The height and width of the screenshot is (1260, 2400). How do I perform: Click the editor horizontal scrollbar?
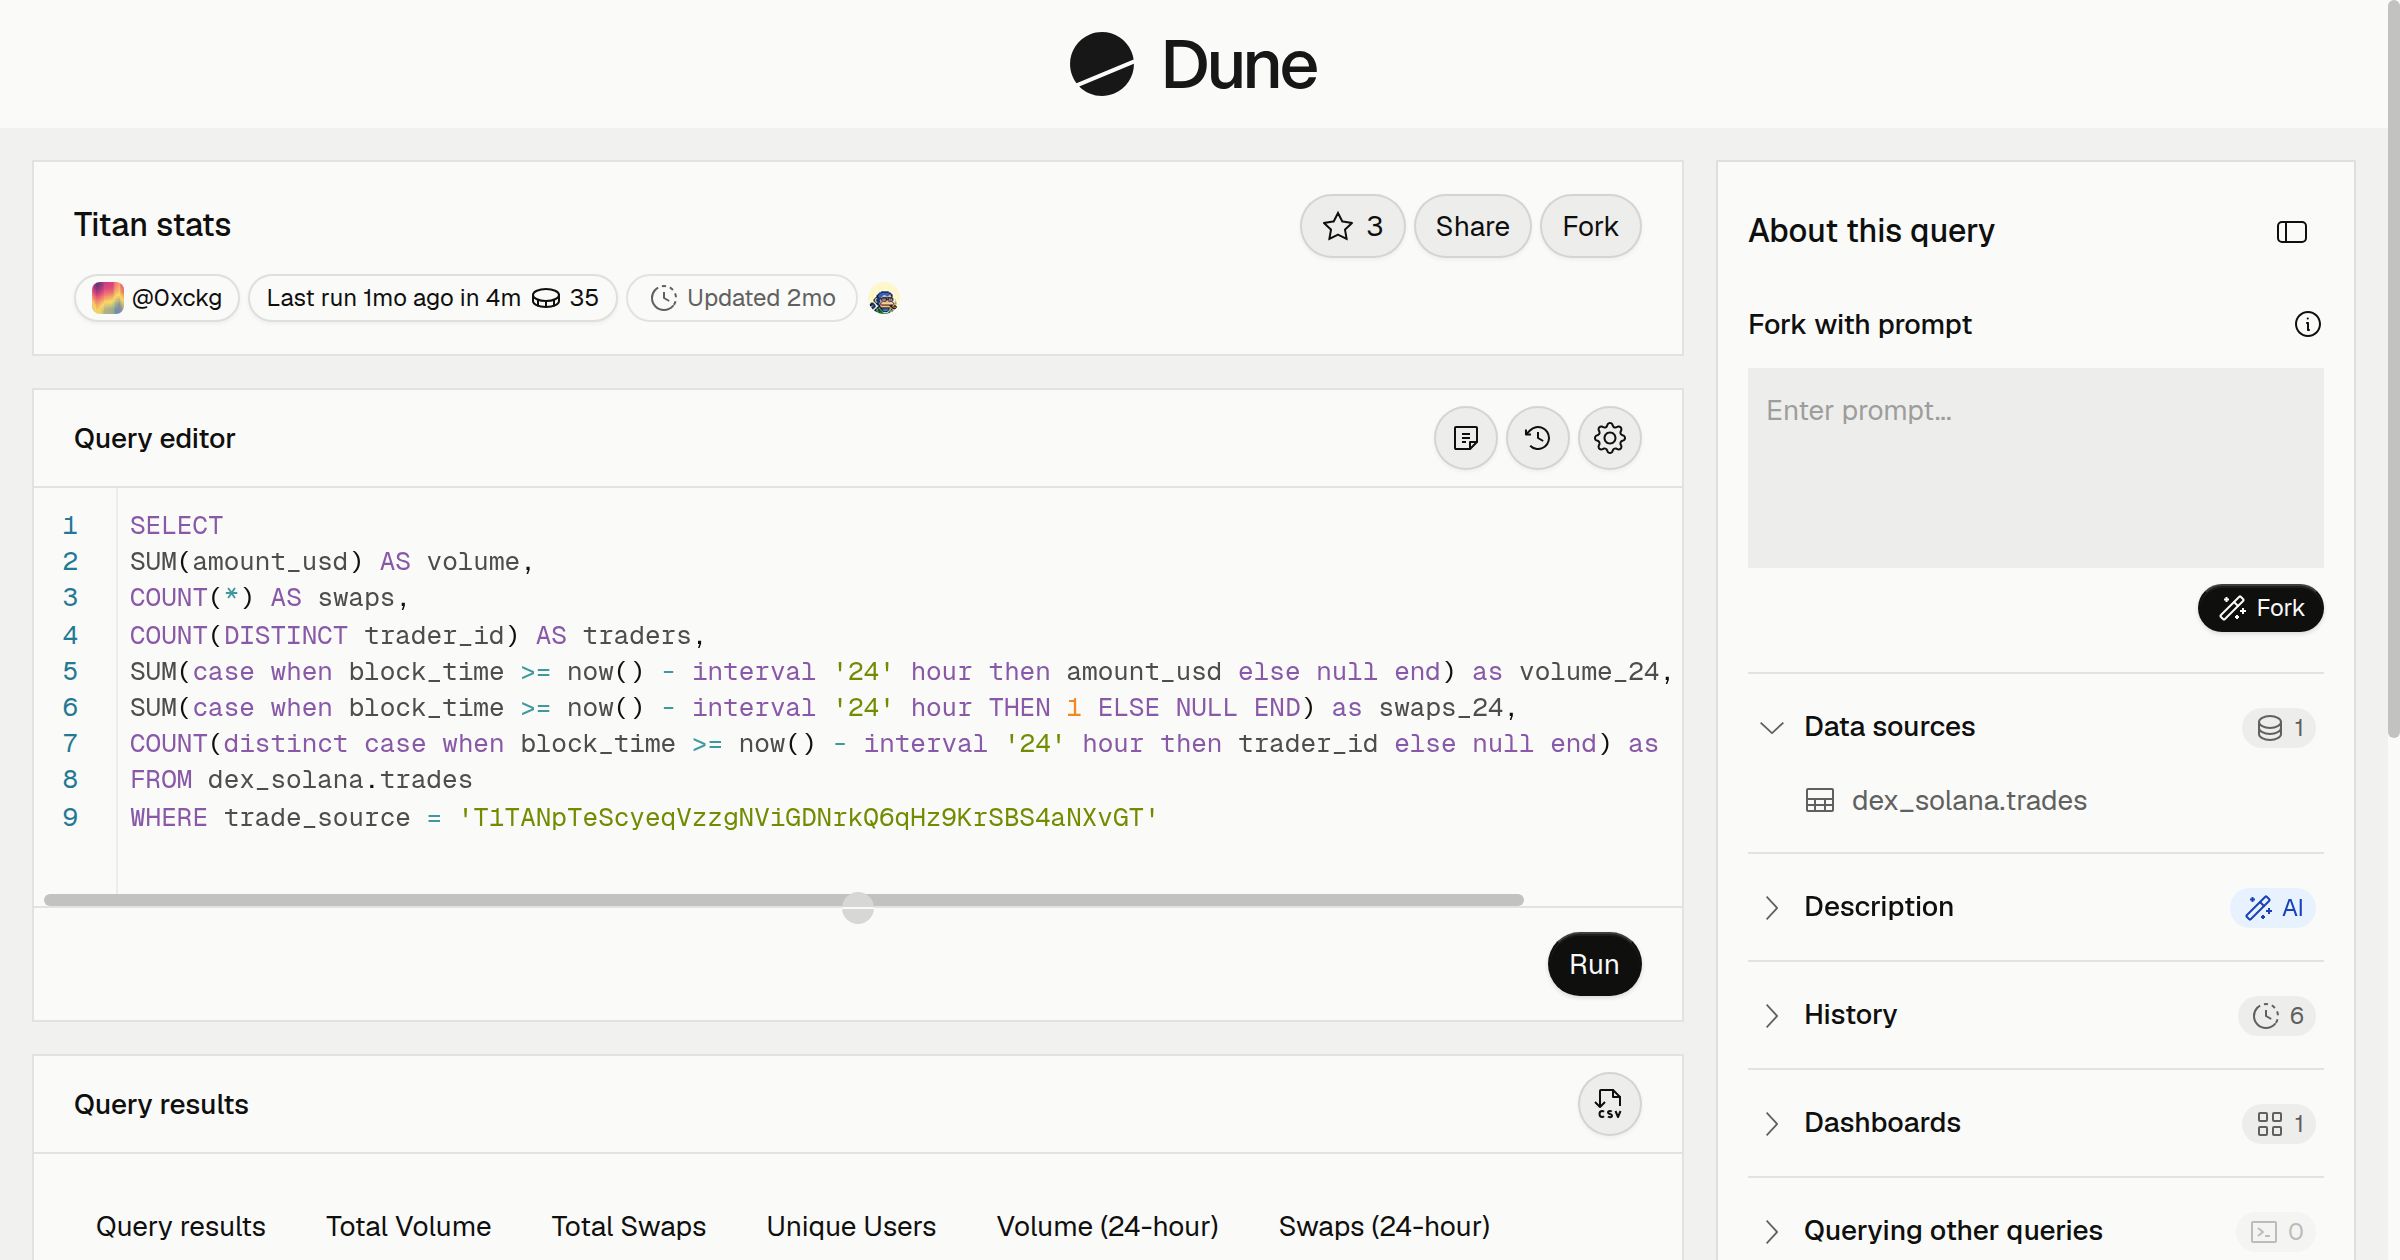(x=783, y=900)
